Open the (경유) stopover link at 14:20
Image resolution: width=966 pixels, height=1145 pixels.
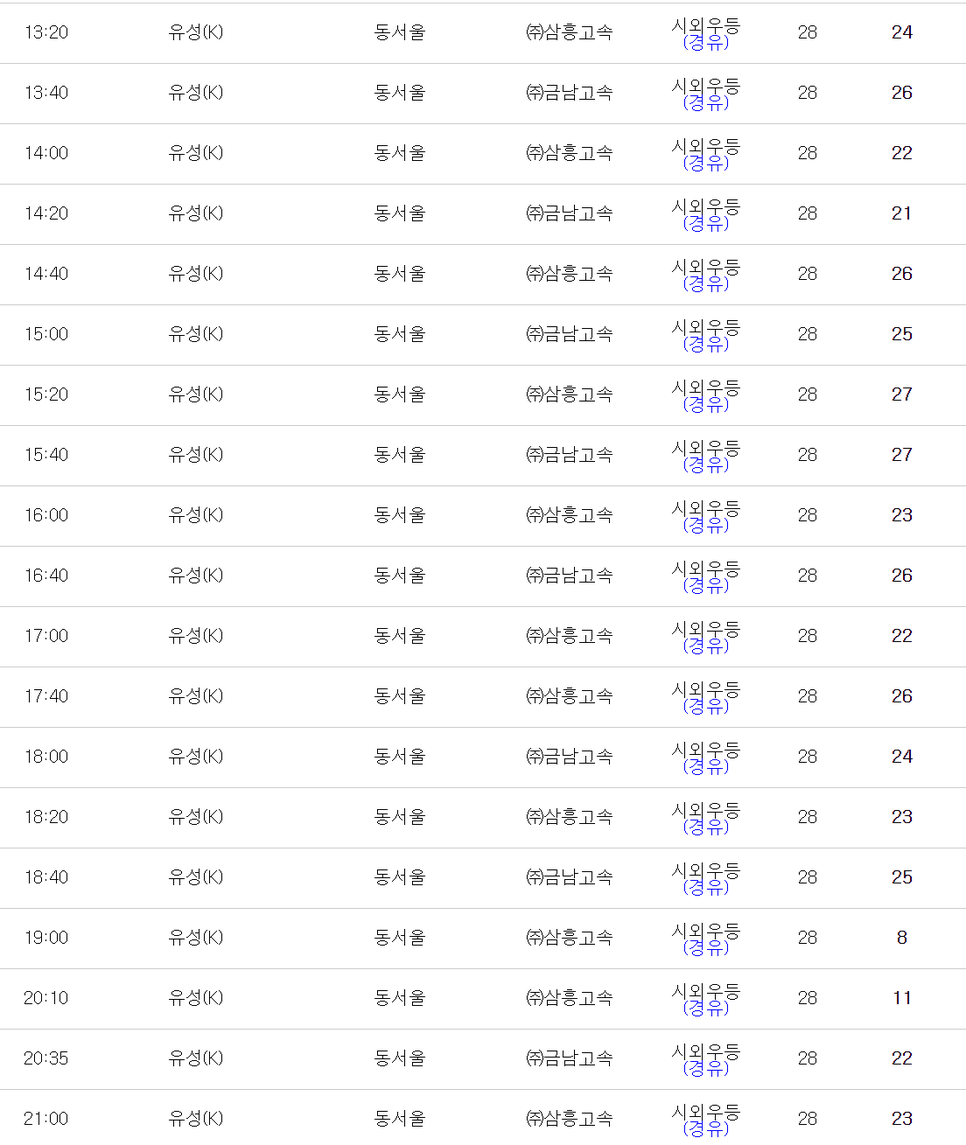click(705, 223)
